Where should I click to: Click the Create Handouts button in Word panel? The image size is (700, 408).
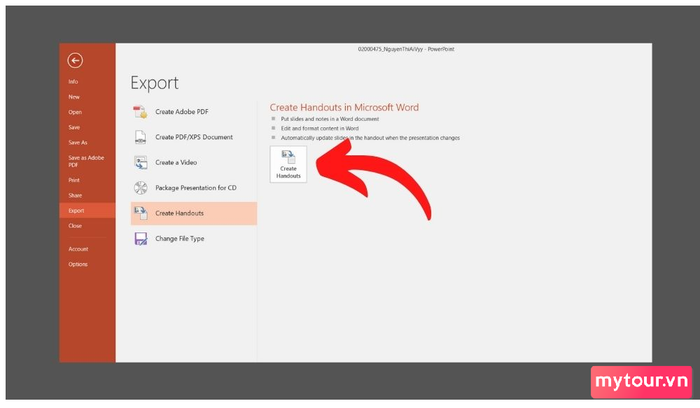288,164
